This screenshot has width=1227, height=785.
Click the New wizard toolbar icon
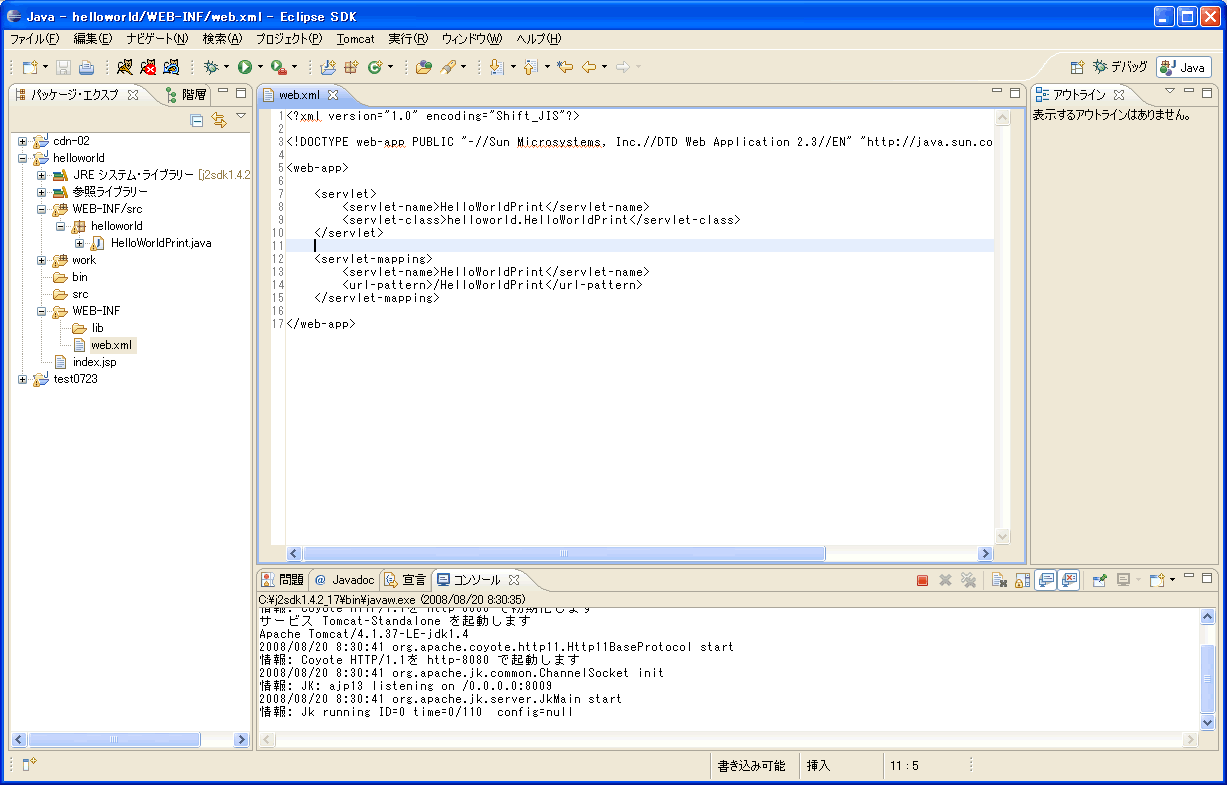(x=30, y=67)
